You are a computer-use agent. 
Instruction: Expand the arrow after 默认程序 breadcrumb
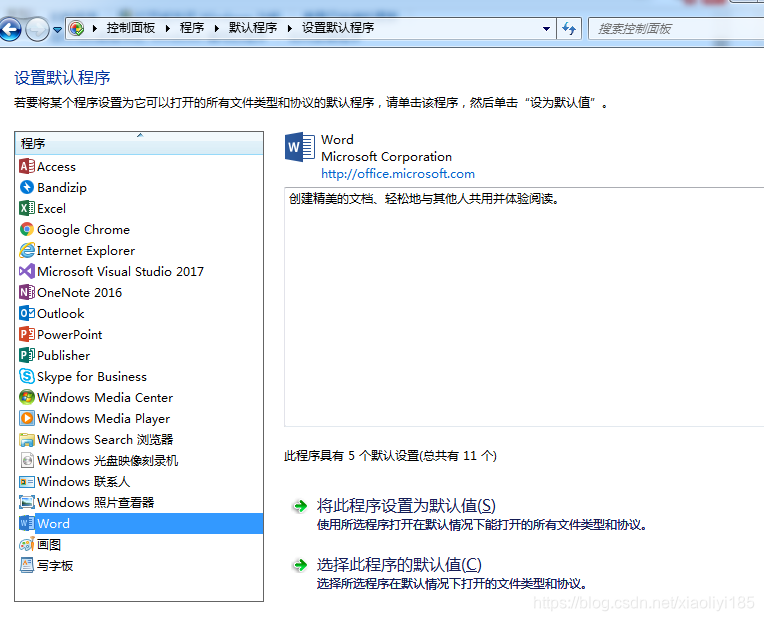[x=290, y=28]
